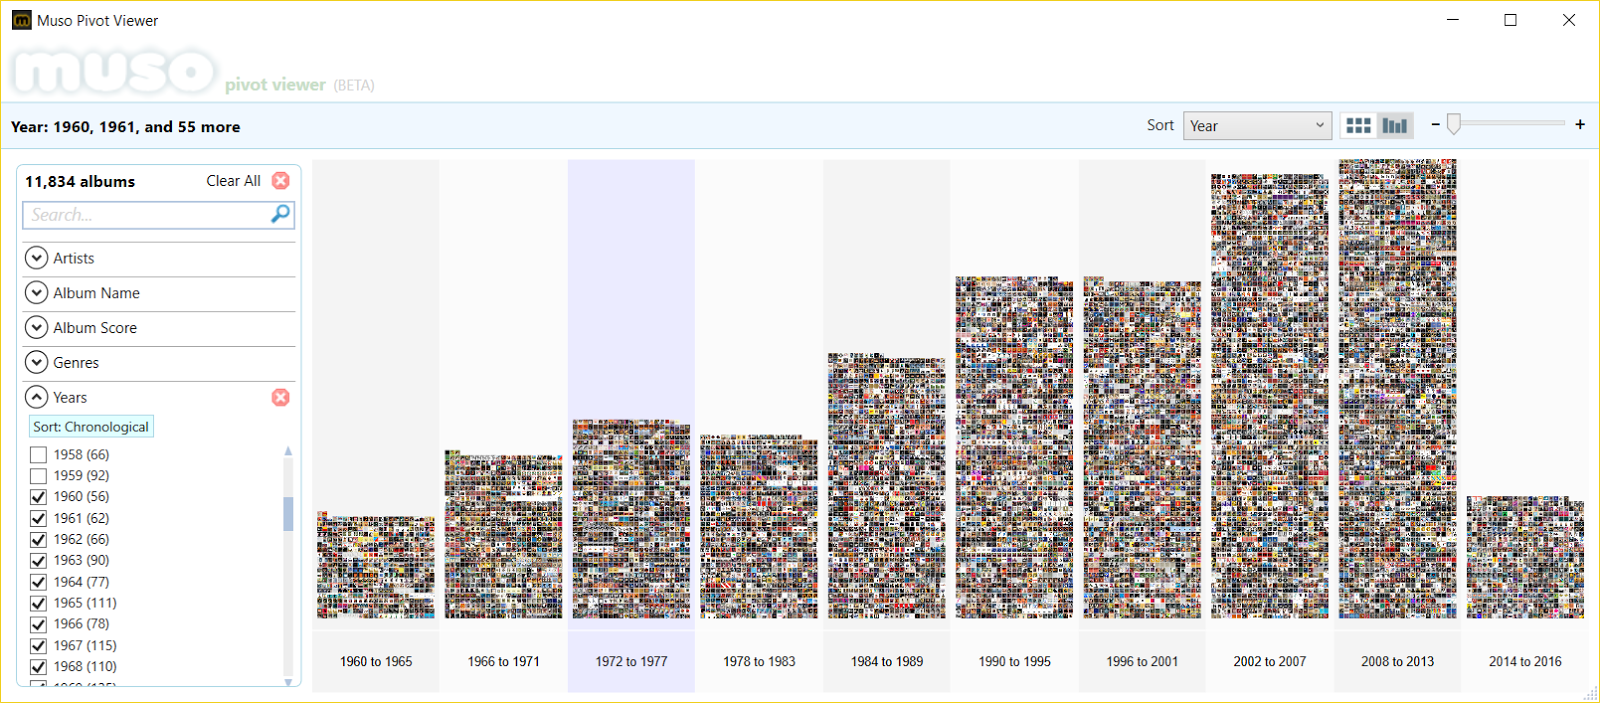Switch to grid view icon
This screenshot has height=703, width=1600.
pos(1358,125)
